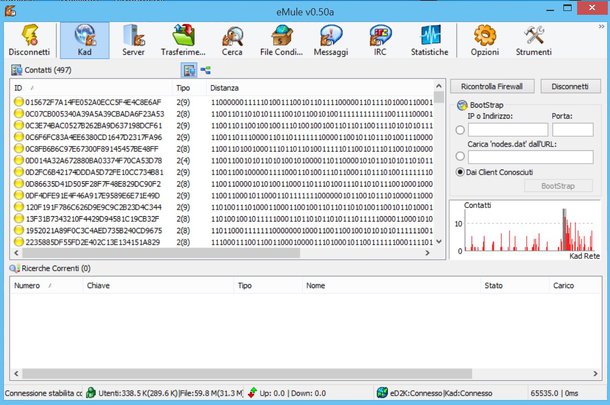Sort contacts by Tipo column header
The height and width of the screenshot is (405, 610).
click(189, 88)
